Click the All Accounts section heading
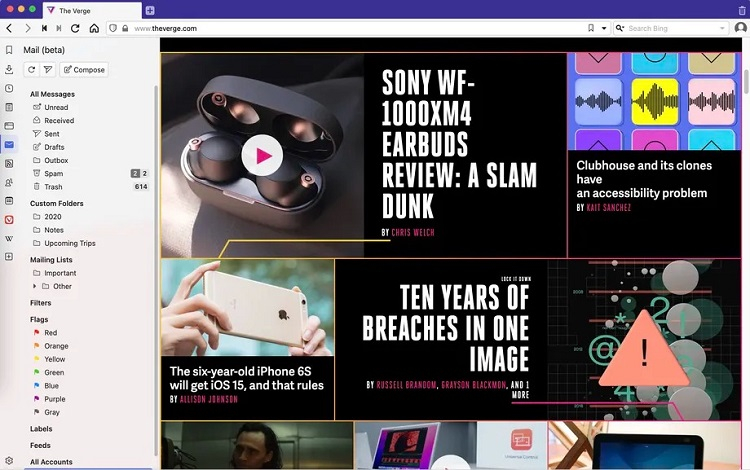750x470 pixels. [x=51, y=462]
